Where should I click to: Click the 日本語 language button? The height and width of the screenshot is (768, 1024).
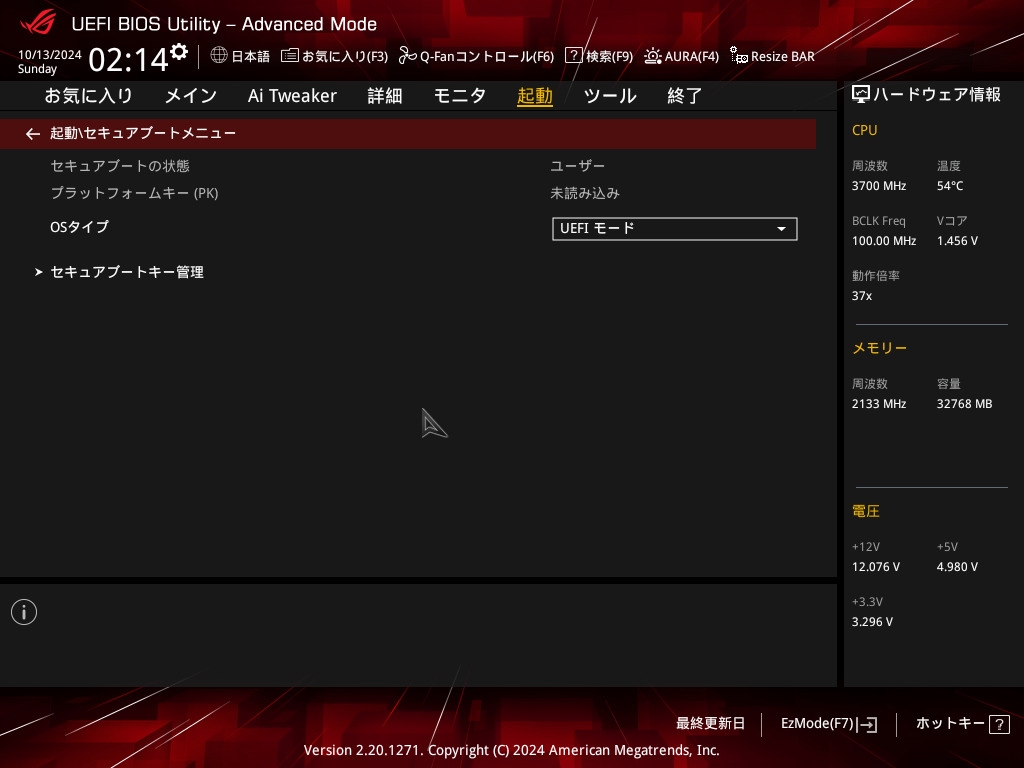(x=240, y=56)
